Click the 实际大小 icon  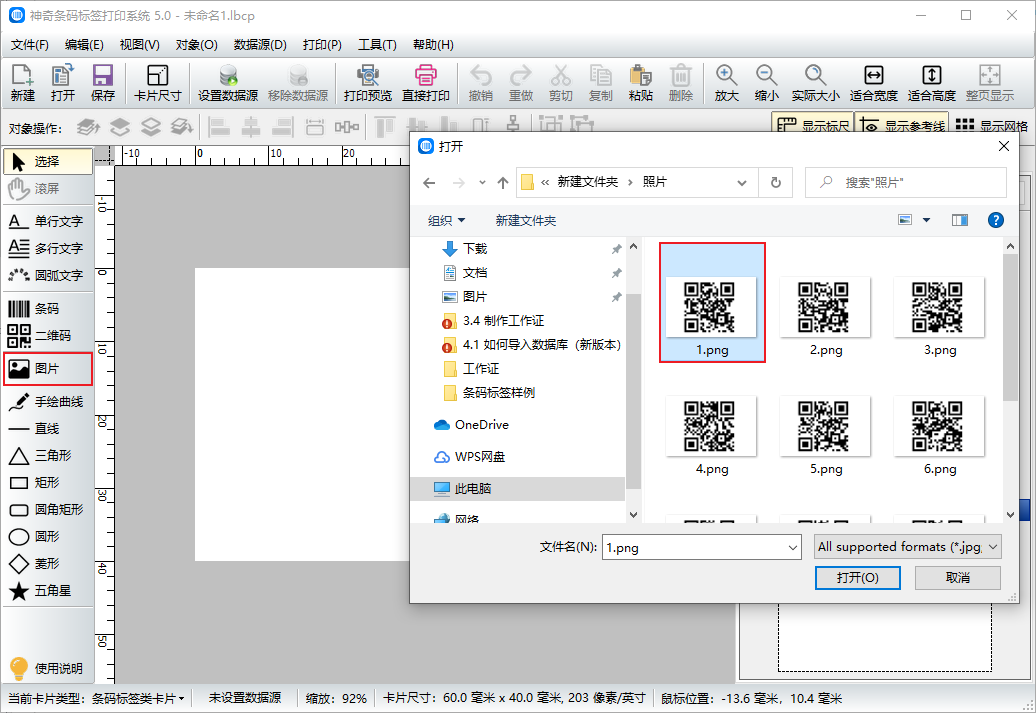(x=815, y=83)
